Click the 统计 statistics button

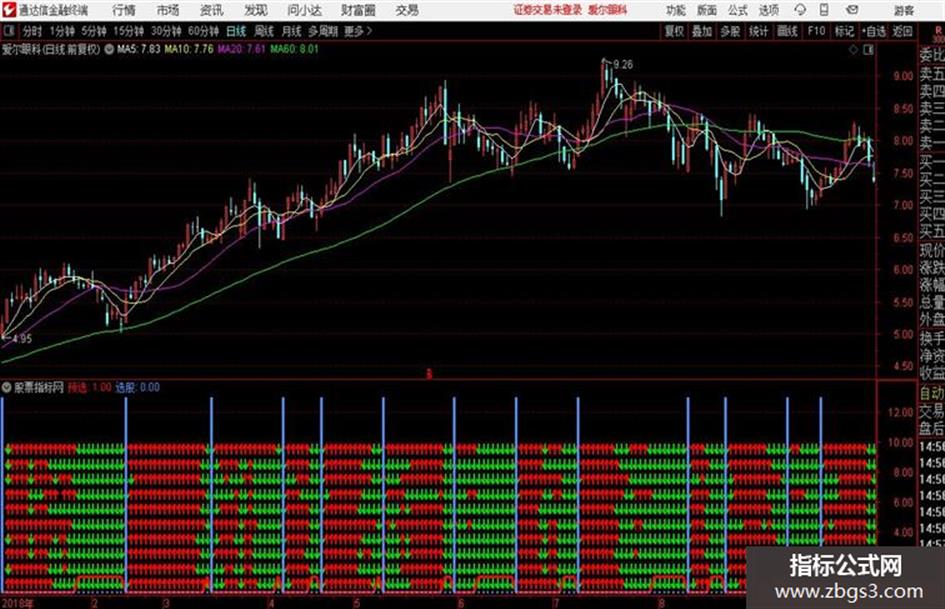point(758,31)
